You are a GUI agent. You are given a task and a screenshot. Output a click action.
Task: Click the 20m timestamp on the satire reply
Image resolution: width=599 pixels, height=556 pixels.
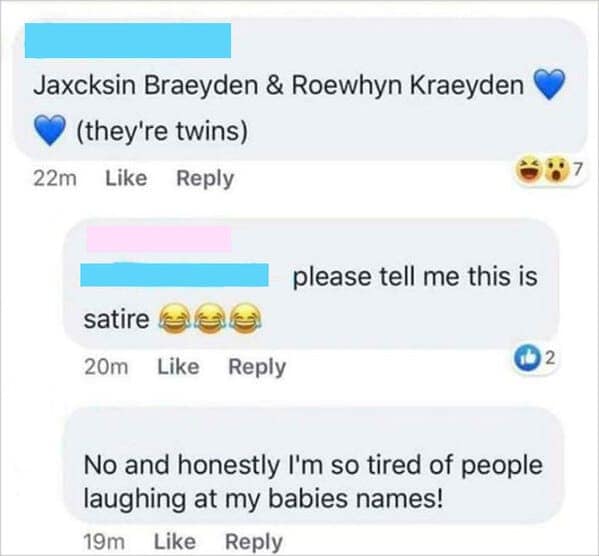pyautogui.click(x=106, y=367)
